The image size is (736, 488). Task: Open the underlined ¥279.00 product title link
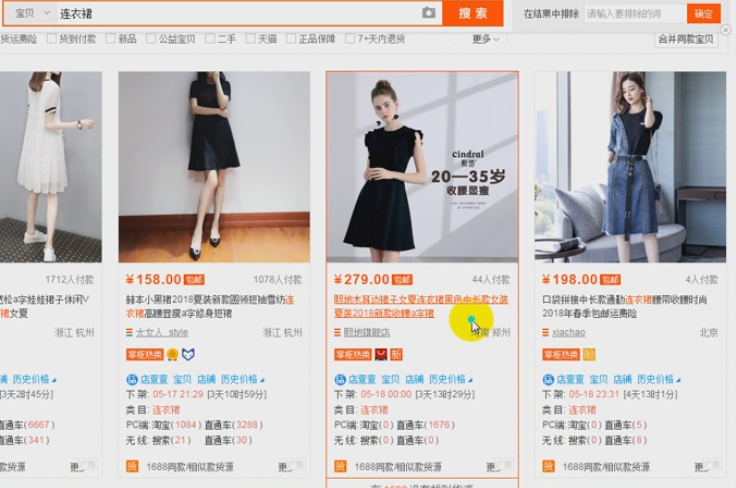click(x=421, y=306)
